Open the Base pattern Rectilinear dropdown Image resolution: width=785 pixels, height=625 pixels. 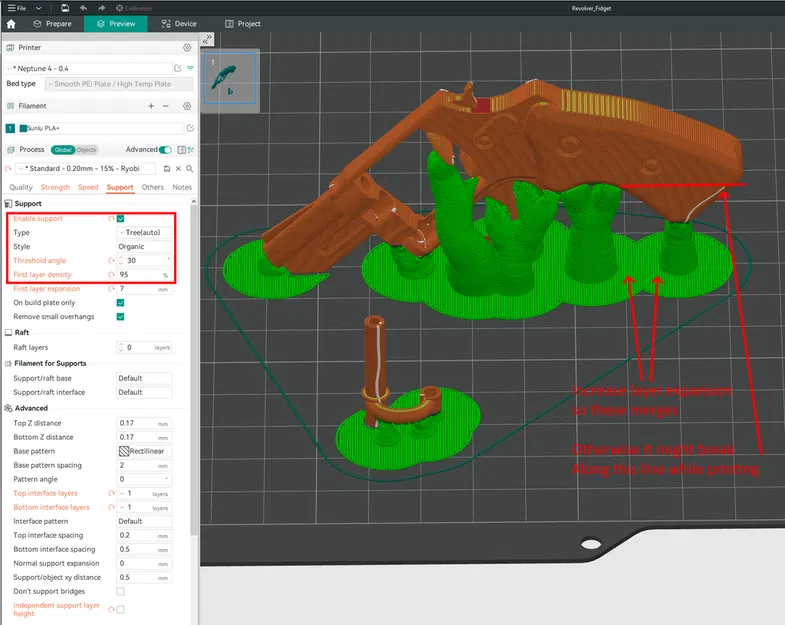click(144, 452)
